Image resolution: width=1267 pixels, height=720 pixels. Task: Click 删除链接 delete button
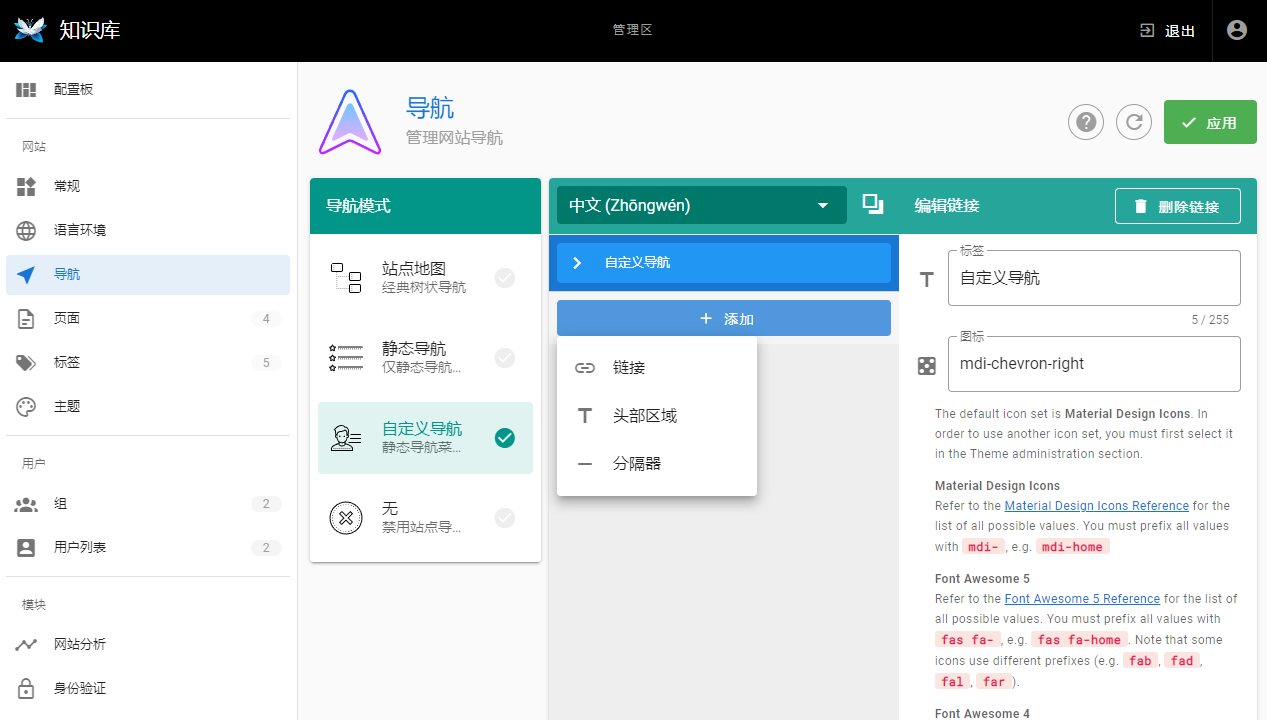pyautogui.click(x=1178, y=206)
